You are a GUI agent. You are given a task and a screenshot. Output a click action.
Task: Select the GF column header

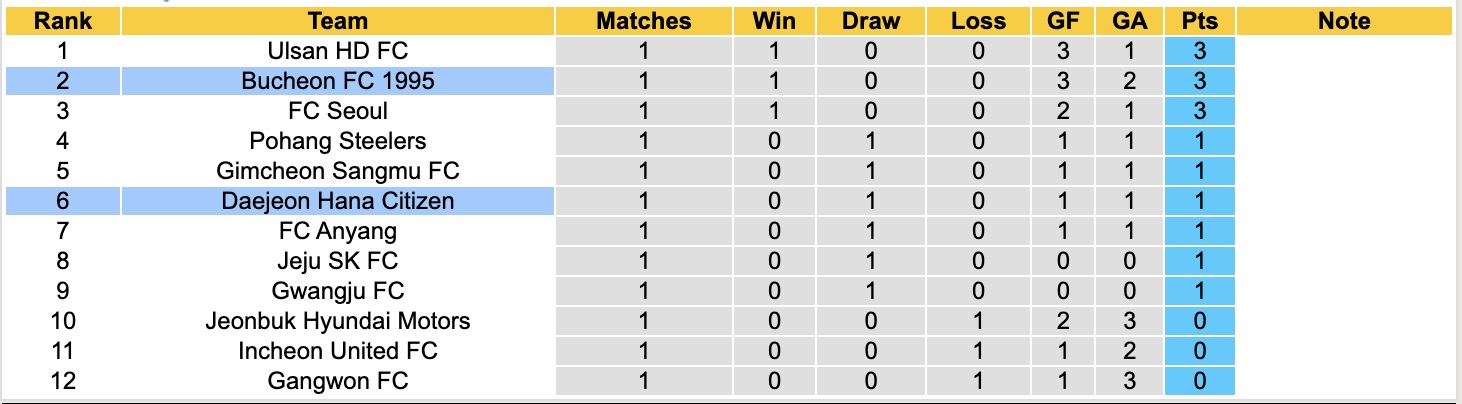(1063, 21)
